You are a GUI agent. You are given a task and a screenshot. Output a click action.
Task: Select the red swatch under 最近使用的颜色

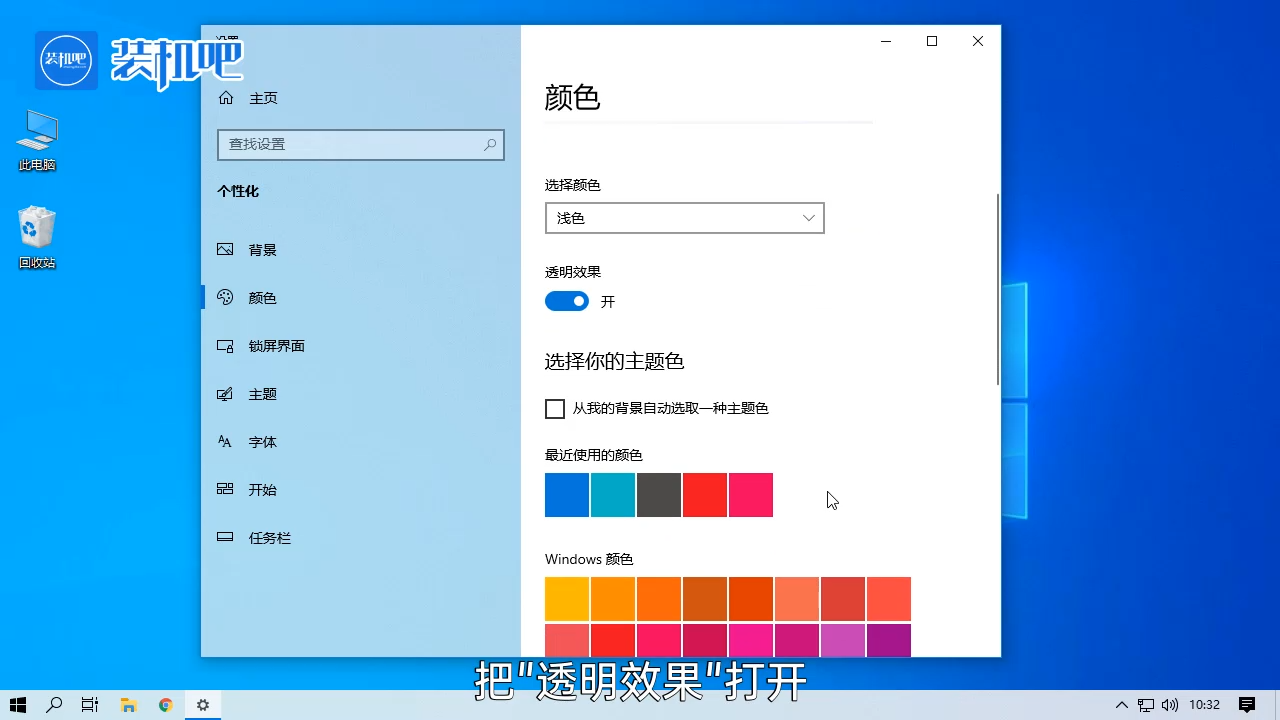(x=704, y=494)
